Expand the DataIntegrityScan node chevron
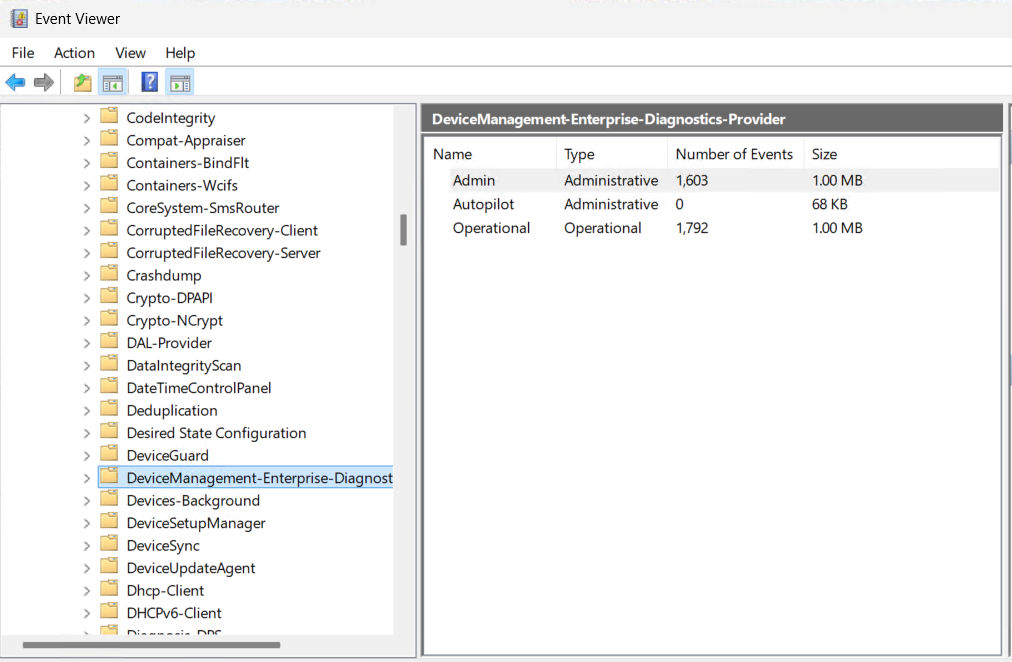Image resolution: width=1012 pixels, height=662 pixels. pyautogui.click(x=86, y=366)
